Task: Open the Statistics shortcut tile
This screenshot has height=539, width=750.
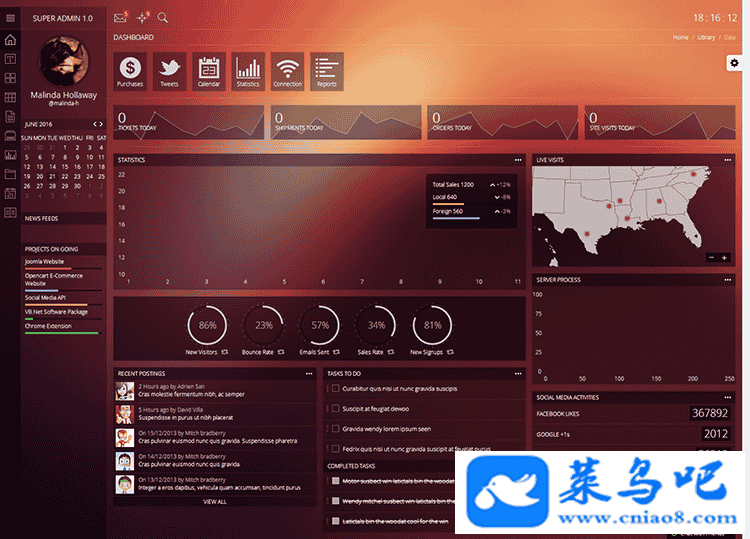Action: [248, 71]
